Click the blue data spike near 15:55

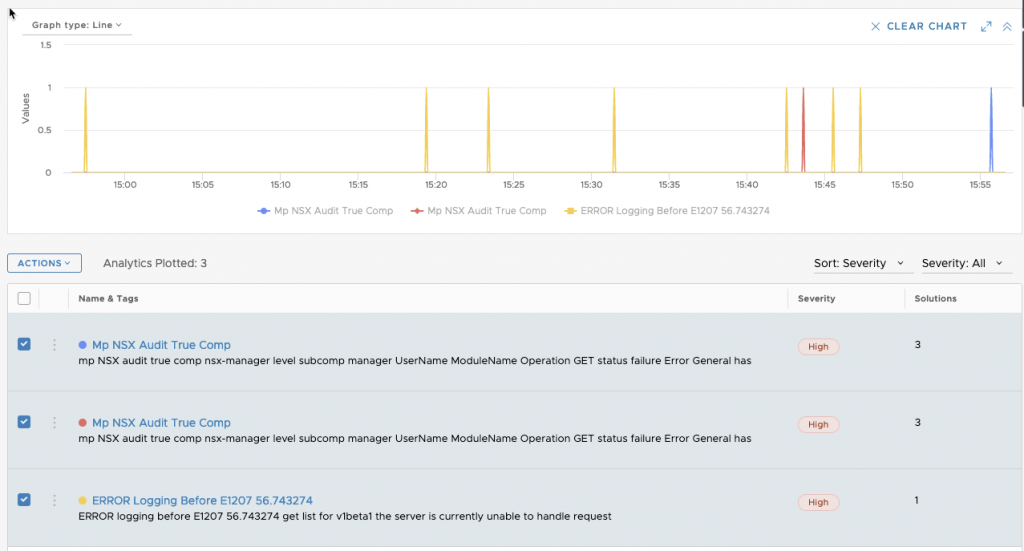coord(991,130)
